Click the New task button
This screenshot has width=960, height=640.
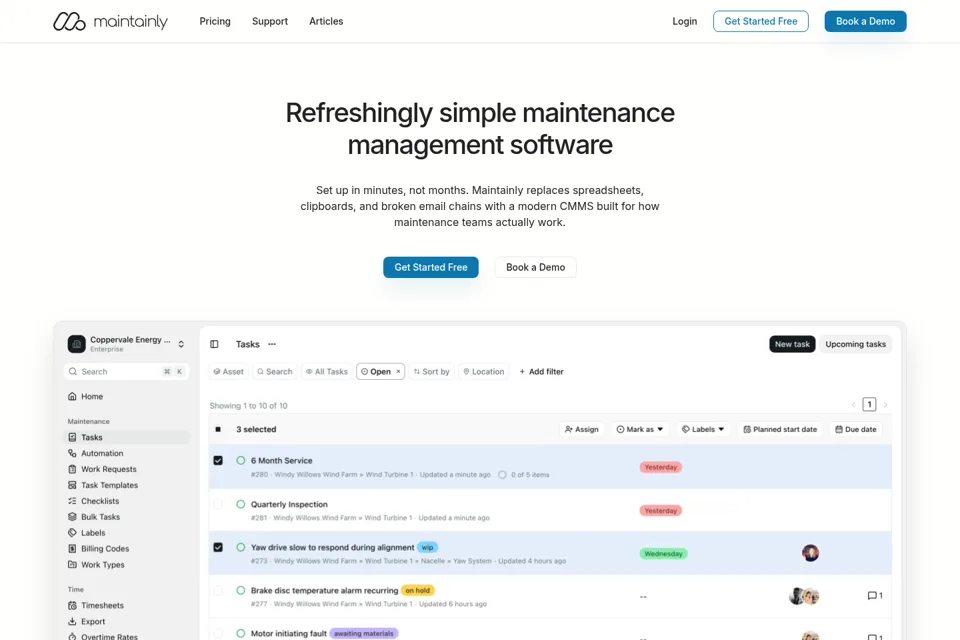[x=792, y=344]
